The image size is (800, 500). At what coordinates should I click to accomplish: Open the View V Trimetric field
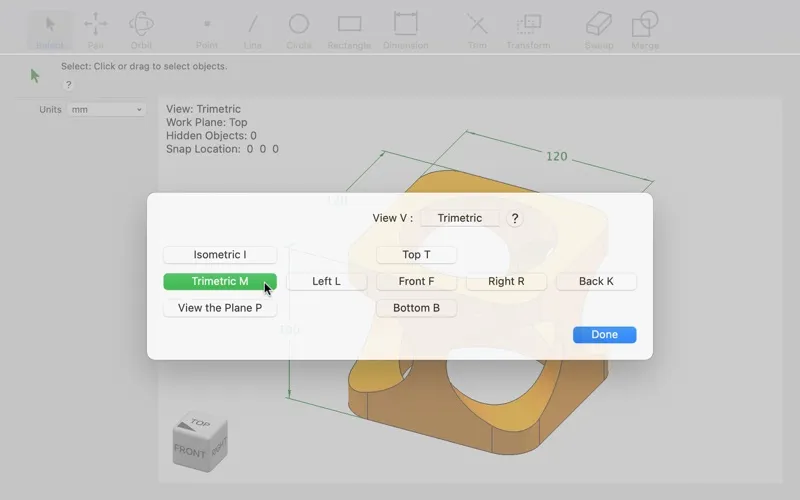click(x=460, y=218)
